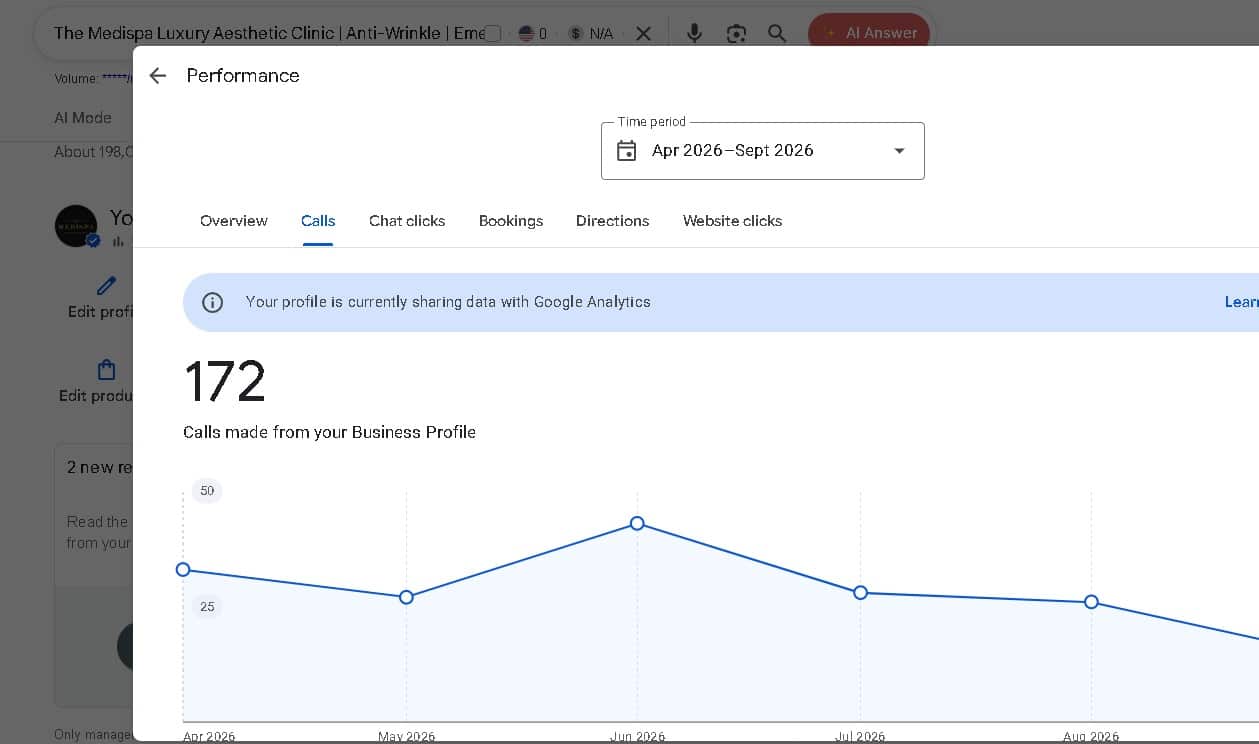Click the search query text field
Image resolution: width=1259 pixels, height=744 pixels.
[269, 33]
